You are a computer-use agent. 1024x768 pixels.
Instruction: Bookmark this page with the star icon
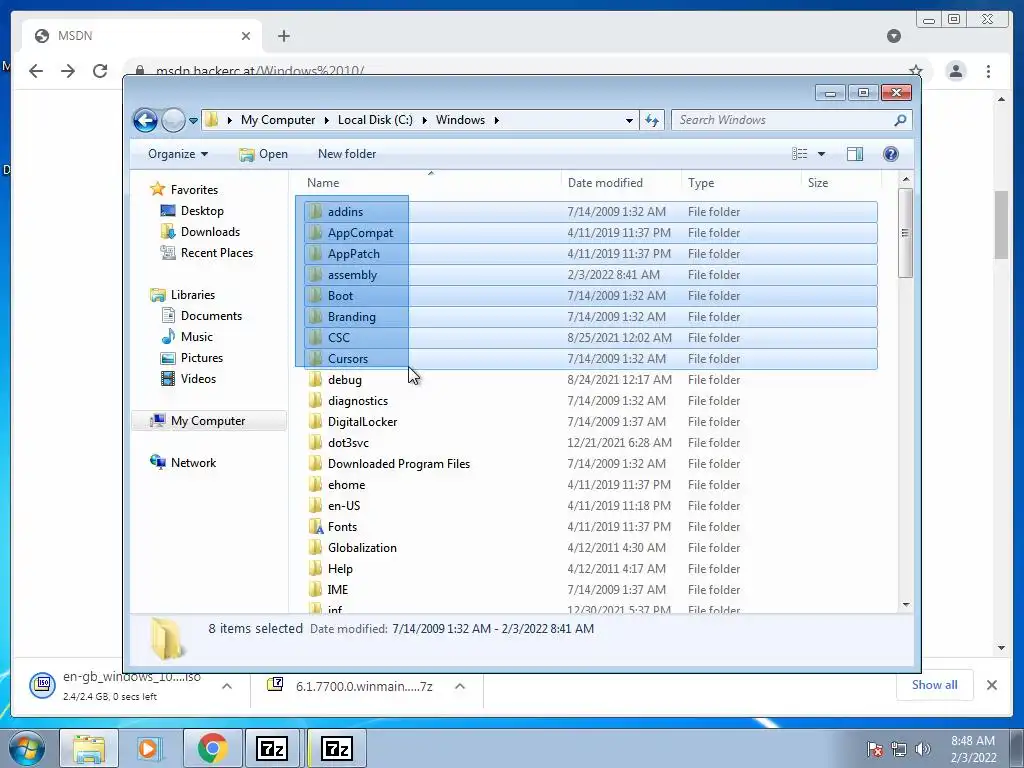click(x=916, y=70)
